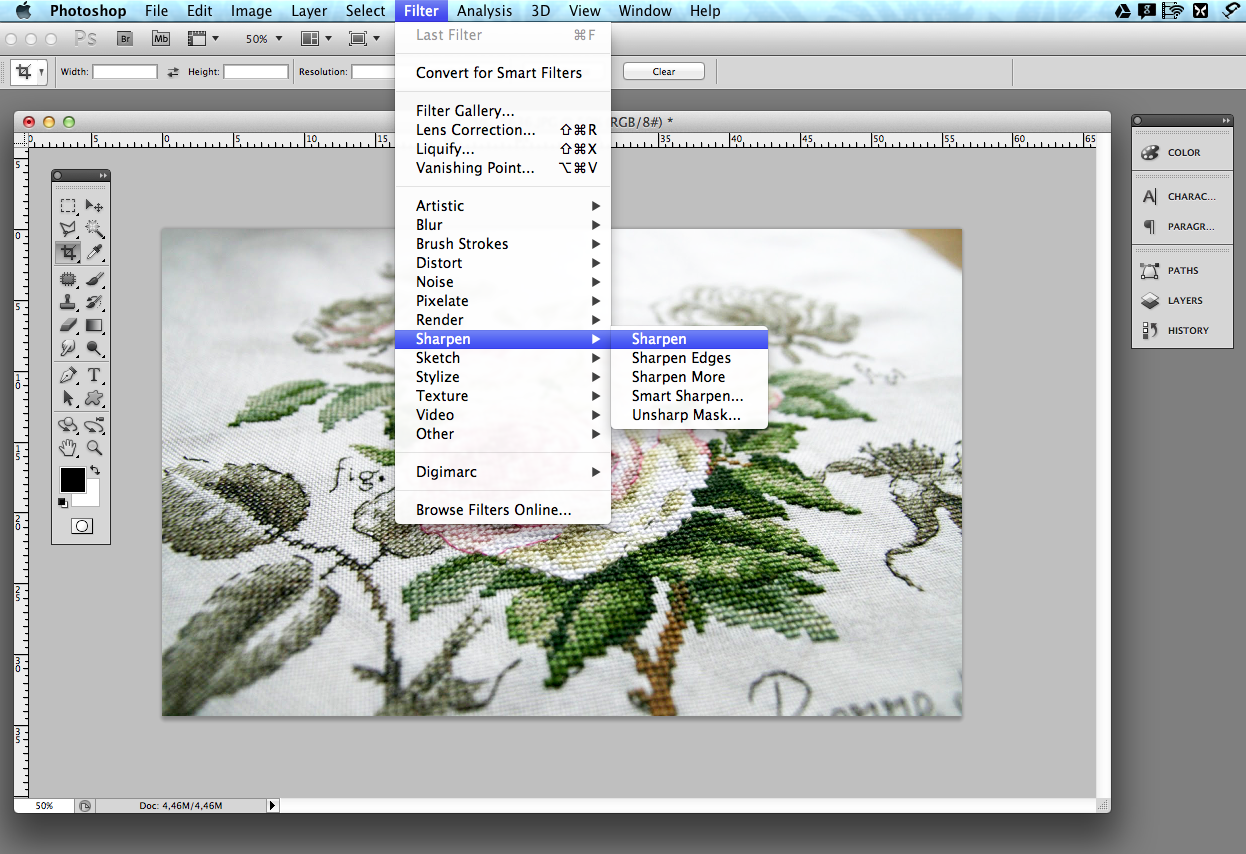The height and width of the screenshot is (854, 1246).
Task: Select the Healing Brush patch tool
Action: [x=68, y=279]
